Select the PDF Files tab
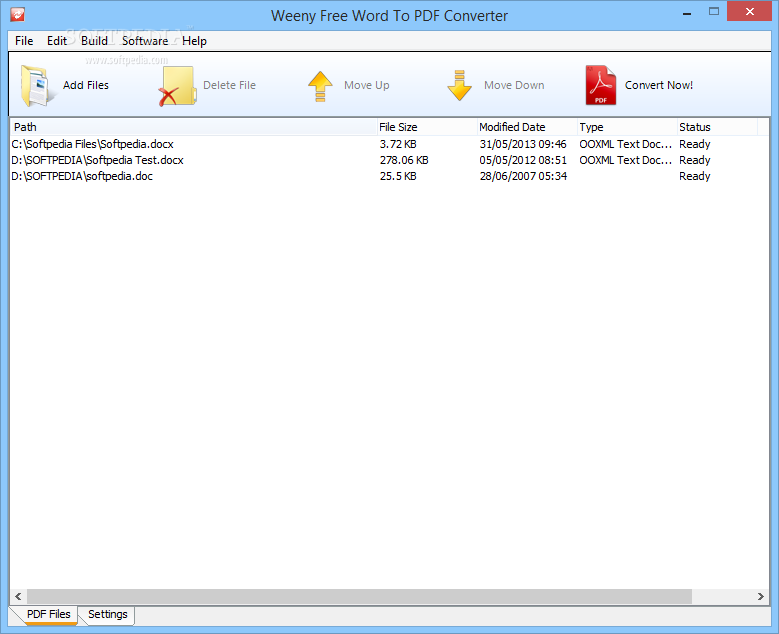This screenshot has height=634, width=779. tap(48, 614)
